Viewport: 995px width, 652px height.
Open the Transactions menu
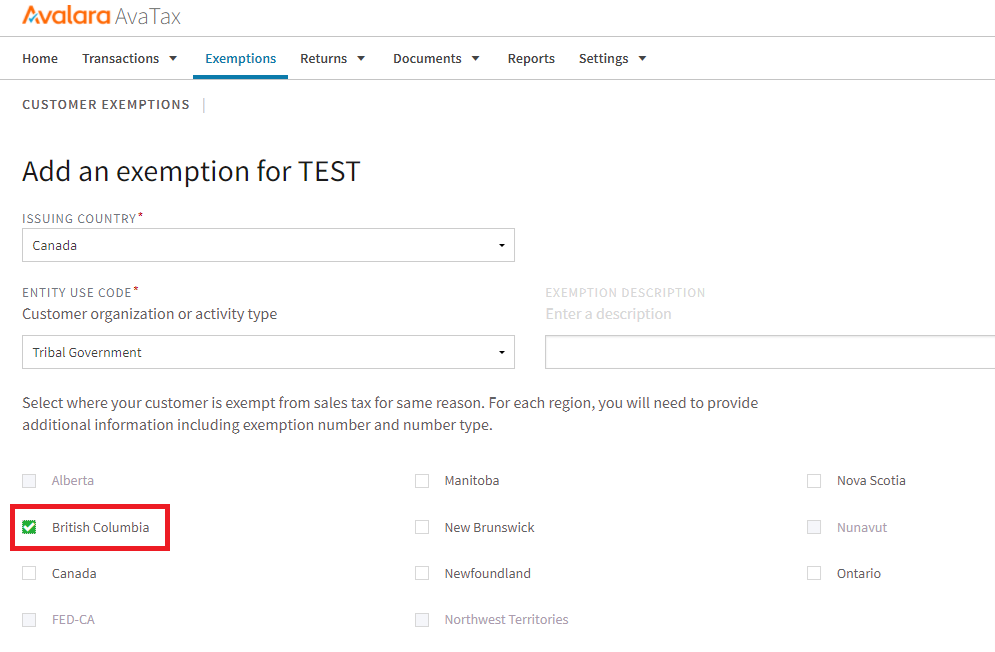click(129, 59)
